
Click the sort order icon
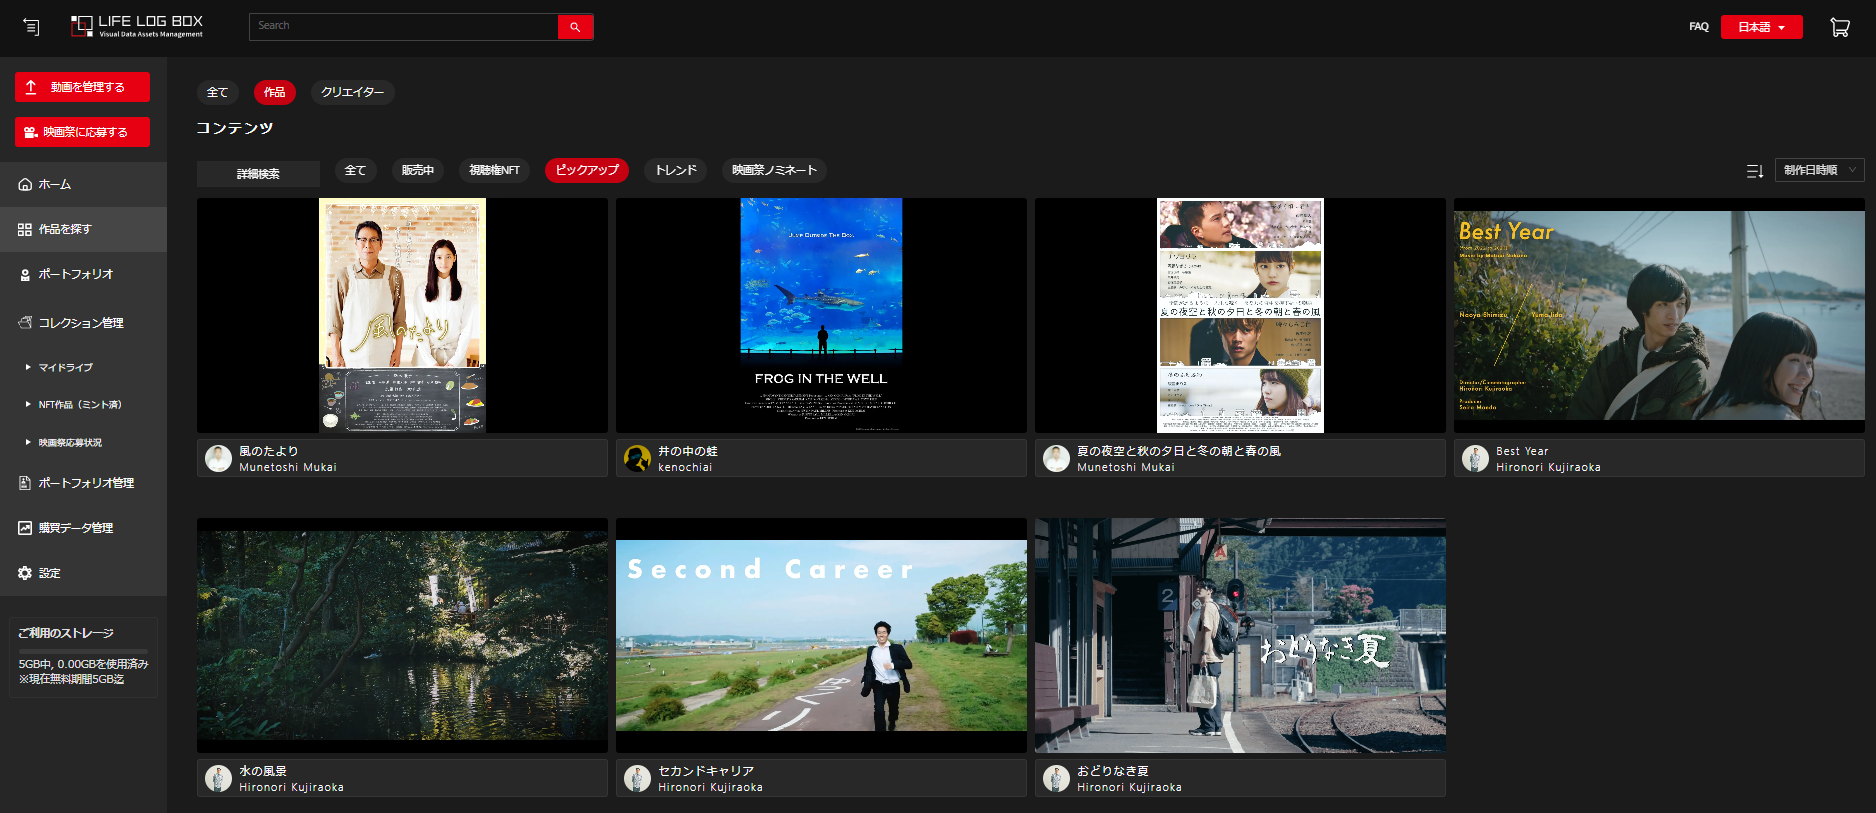coord(1754,171)
